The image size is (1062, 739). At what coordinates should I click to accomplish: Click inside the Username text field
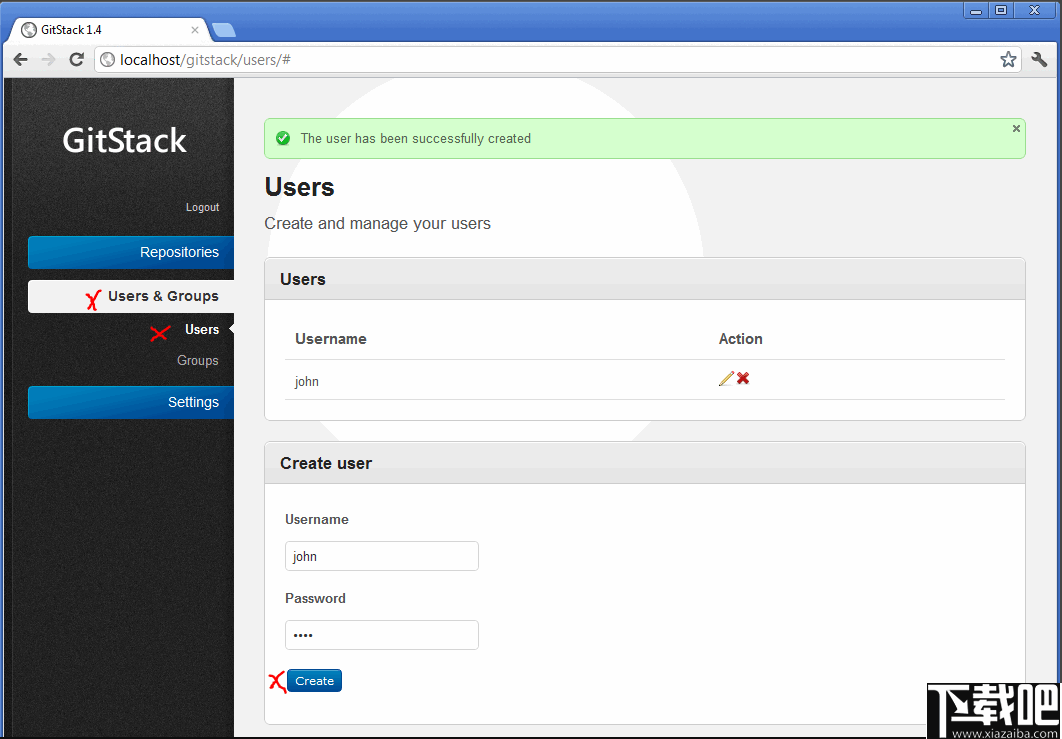pyautogui.click(x=381, y=556)
